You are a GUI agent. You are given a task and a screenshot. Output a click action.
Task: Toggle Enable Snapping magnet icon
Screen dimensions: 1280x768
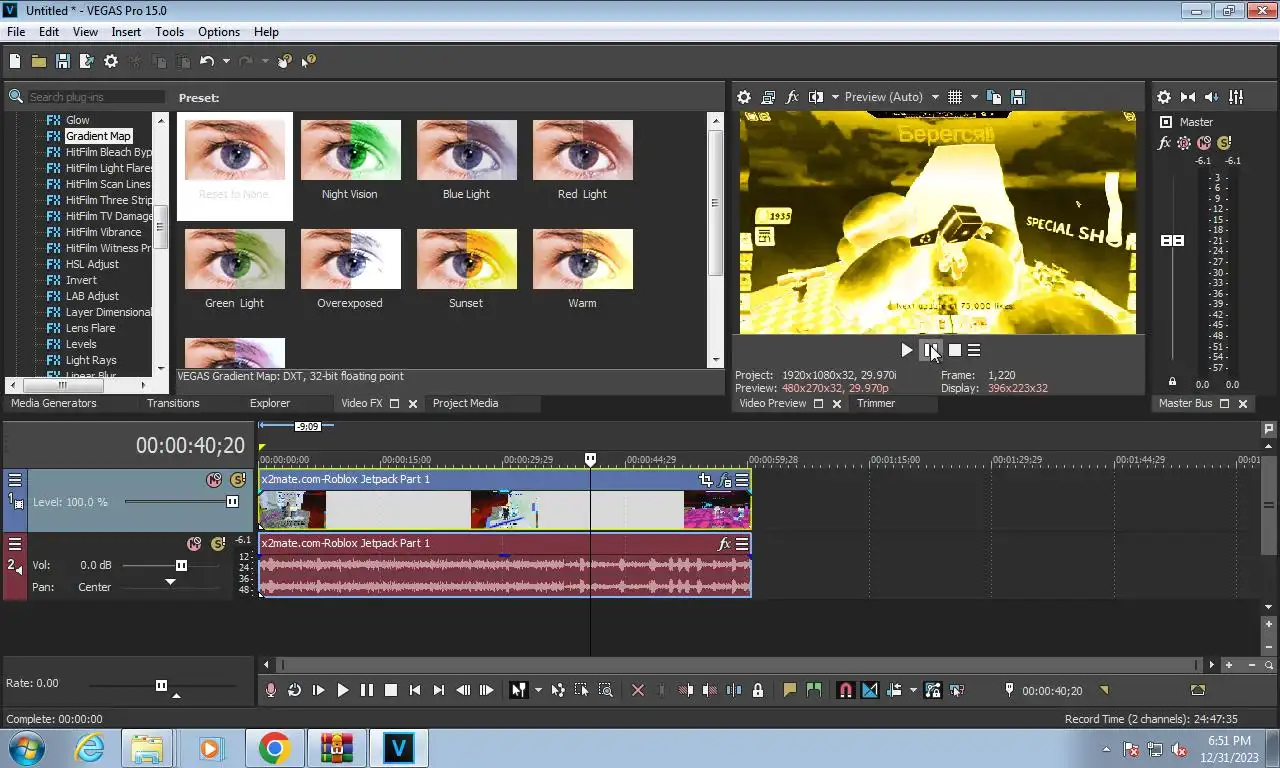point(845,690)
